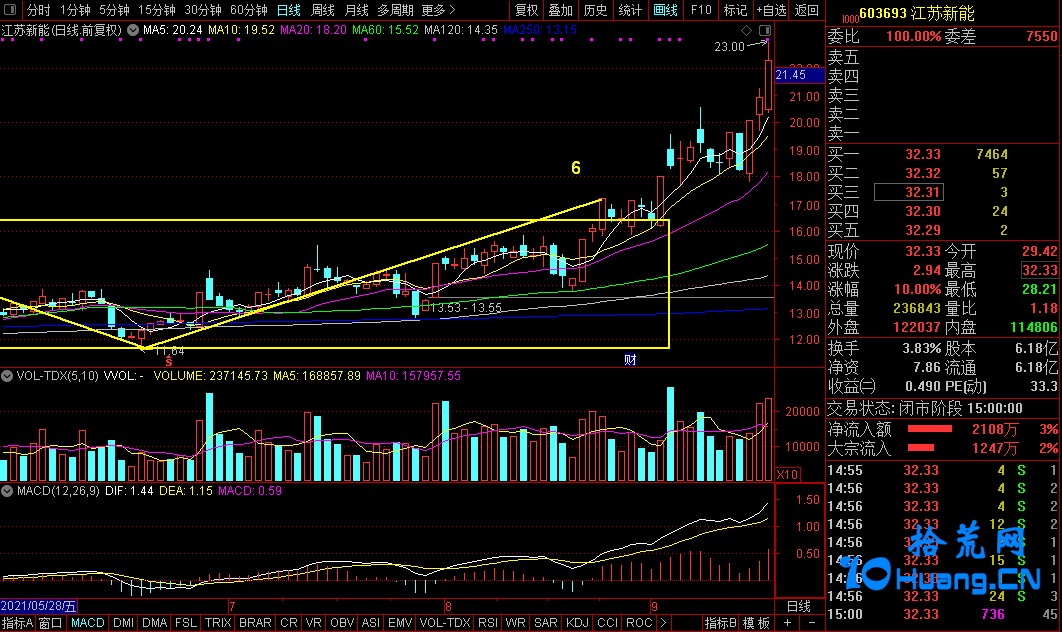Select the 5分钟 period

tap(114, 10)
